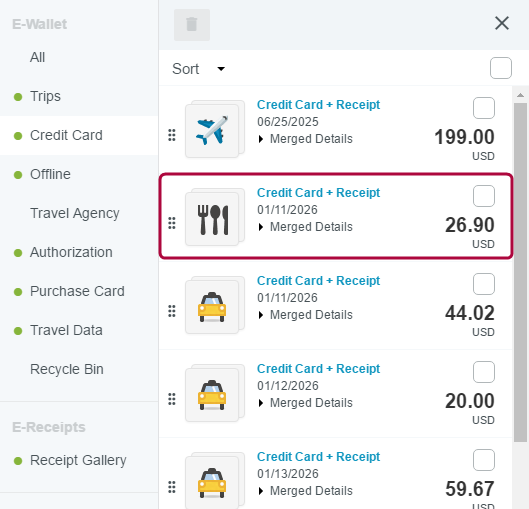Viewport: 529px width, 509px height.
Task: Grab the drag handle of the 26.90 item
Action: point(172,223)
